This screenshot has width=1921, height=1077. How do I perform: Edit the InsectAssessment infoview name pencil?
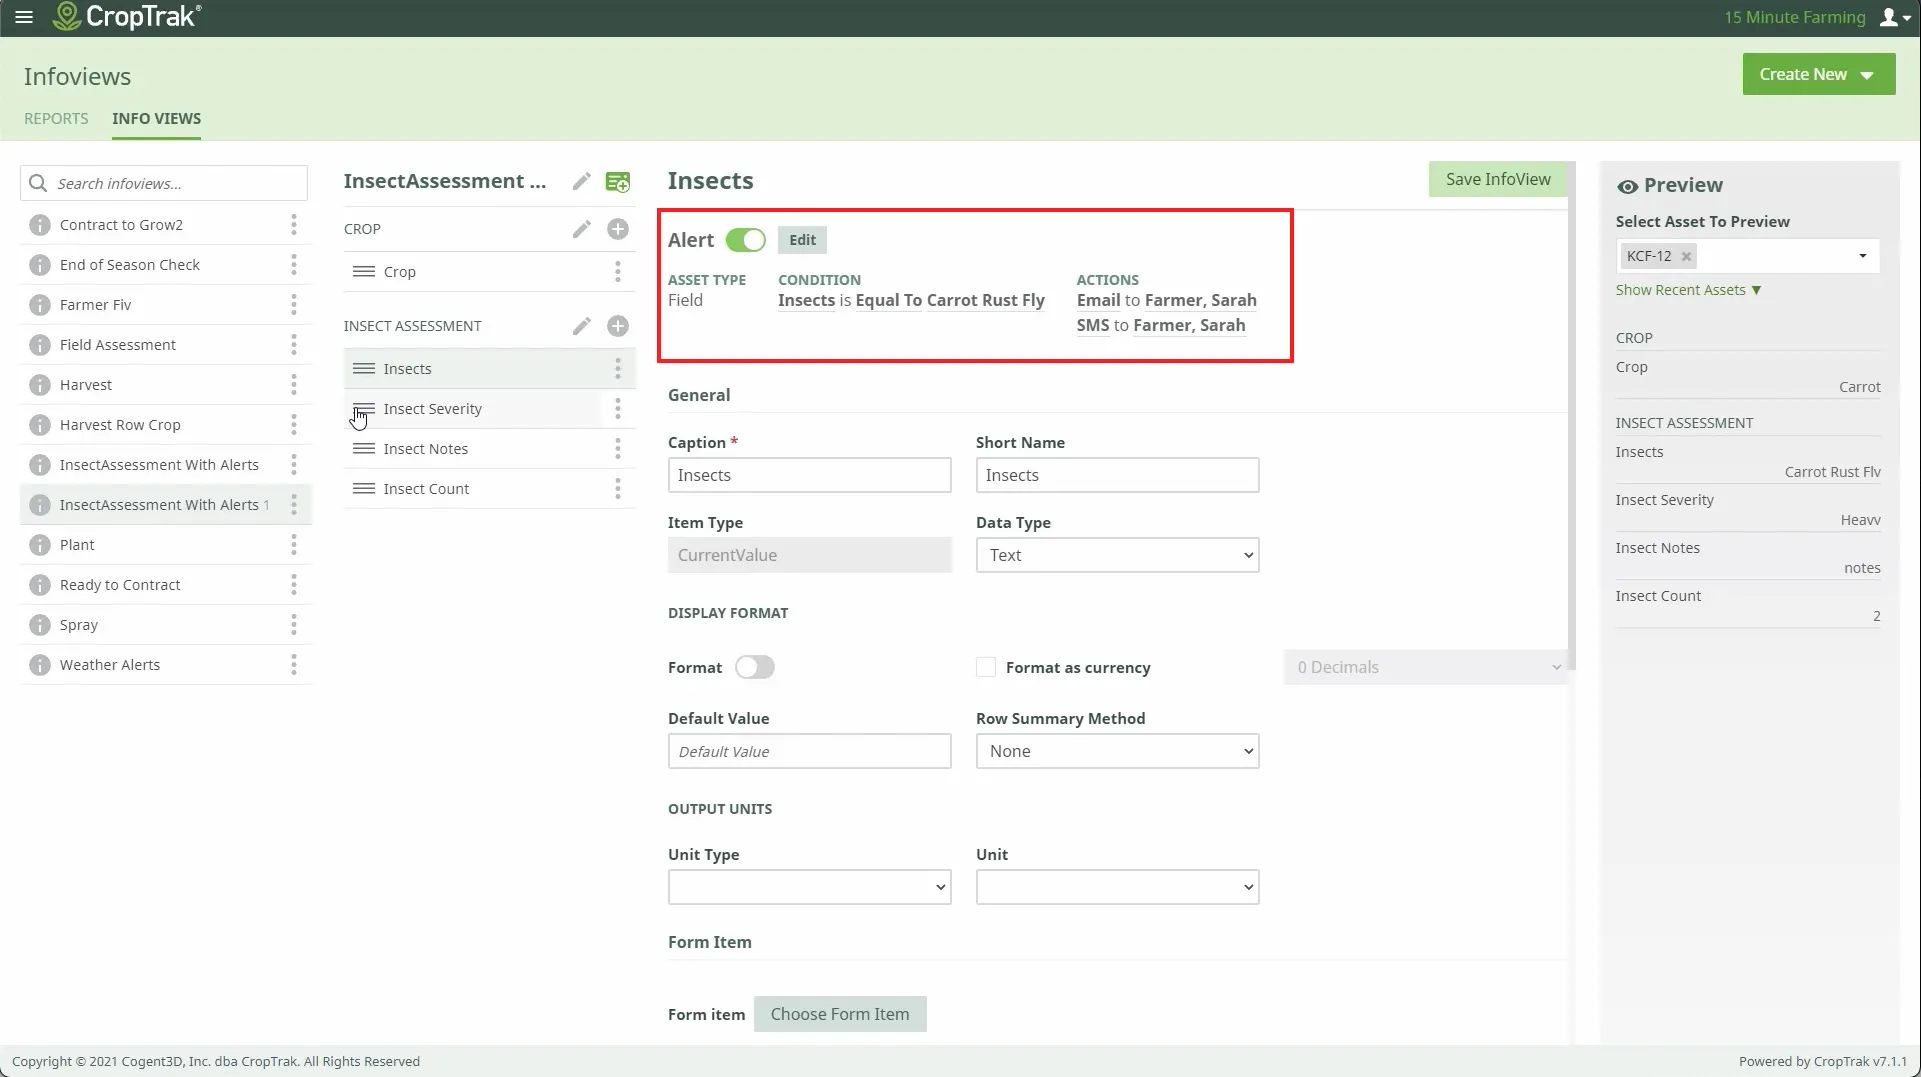[581, 181]
